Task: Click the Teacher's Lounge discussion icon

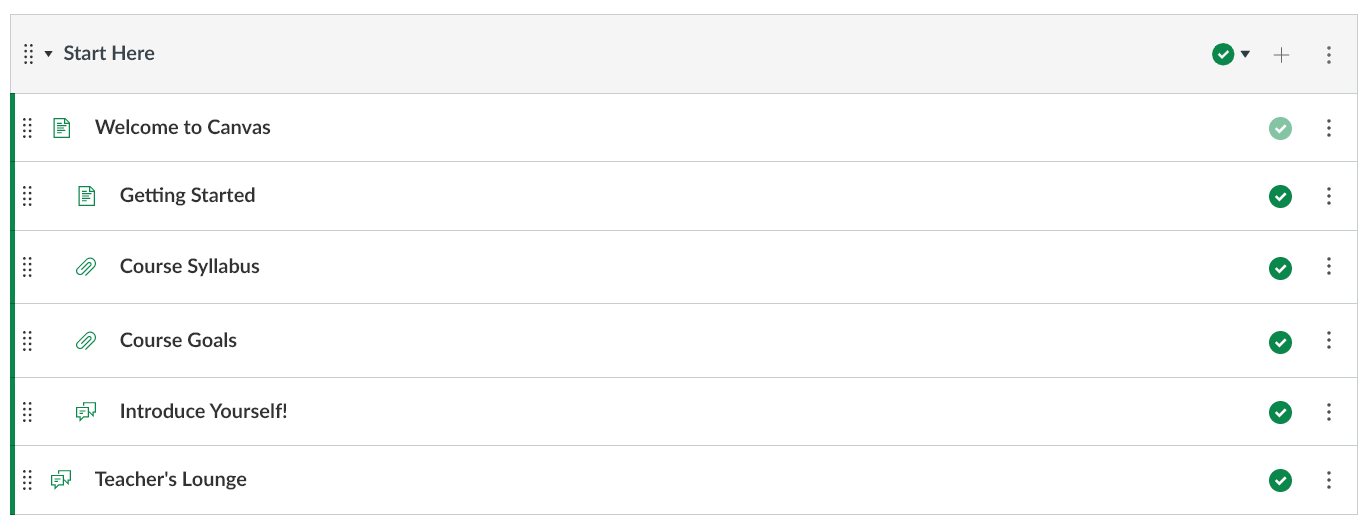Action: pyautogui.click(x=62, y=480)
